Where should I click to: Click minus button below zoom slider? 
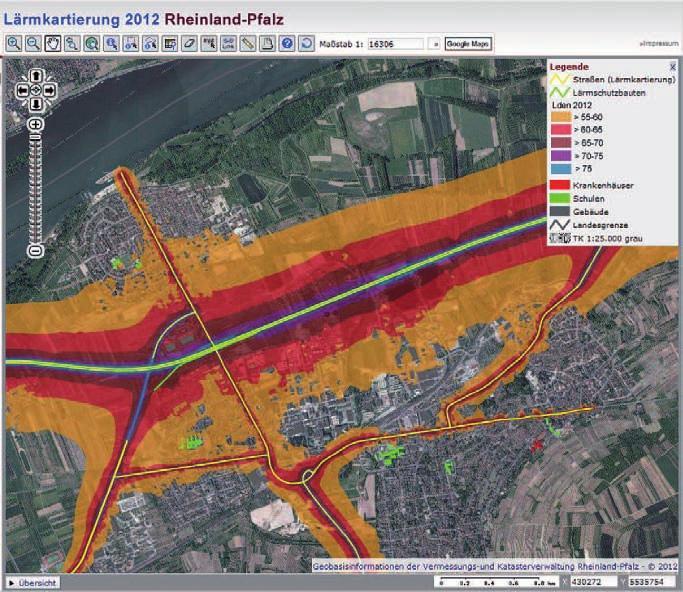(x=36, y=250)
